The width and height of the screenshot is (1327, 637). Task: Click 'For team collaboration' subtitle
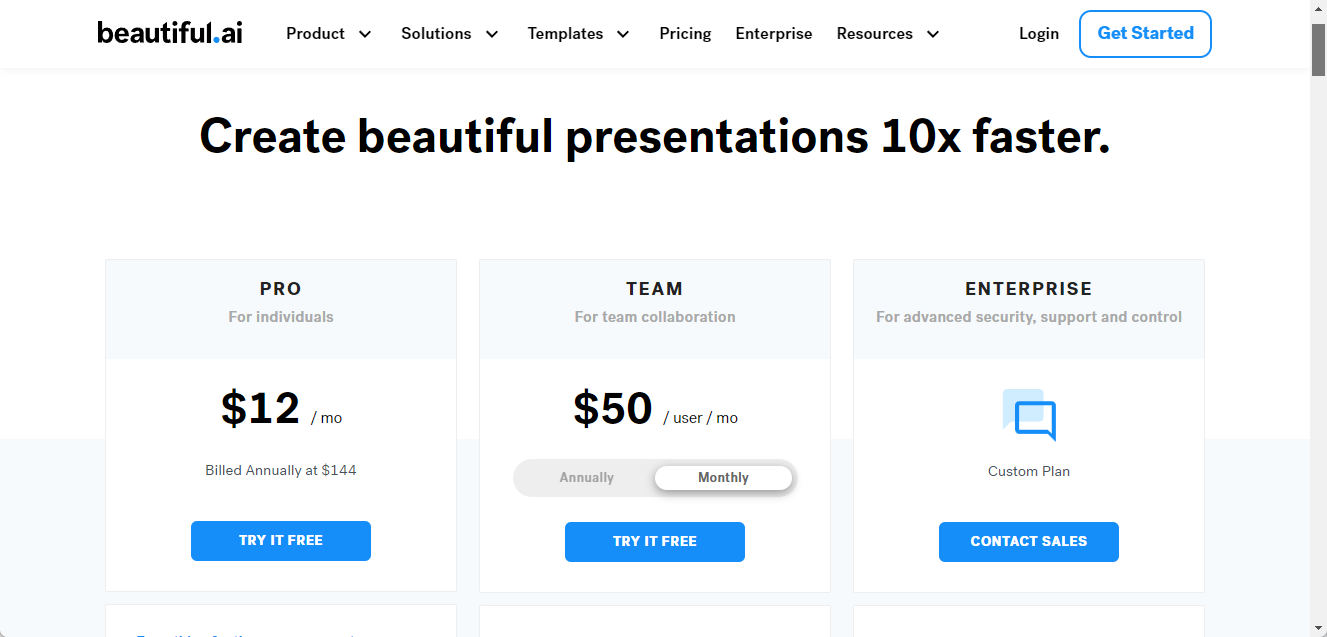click(x=655, y=317)
